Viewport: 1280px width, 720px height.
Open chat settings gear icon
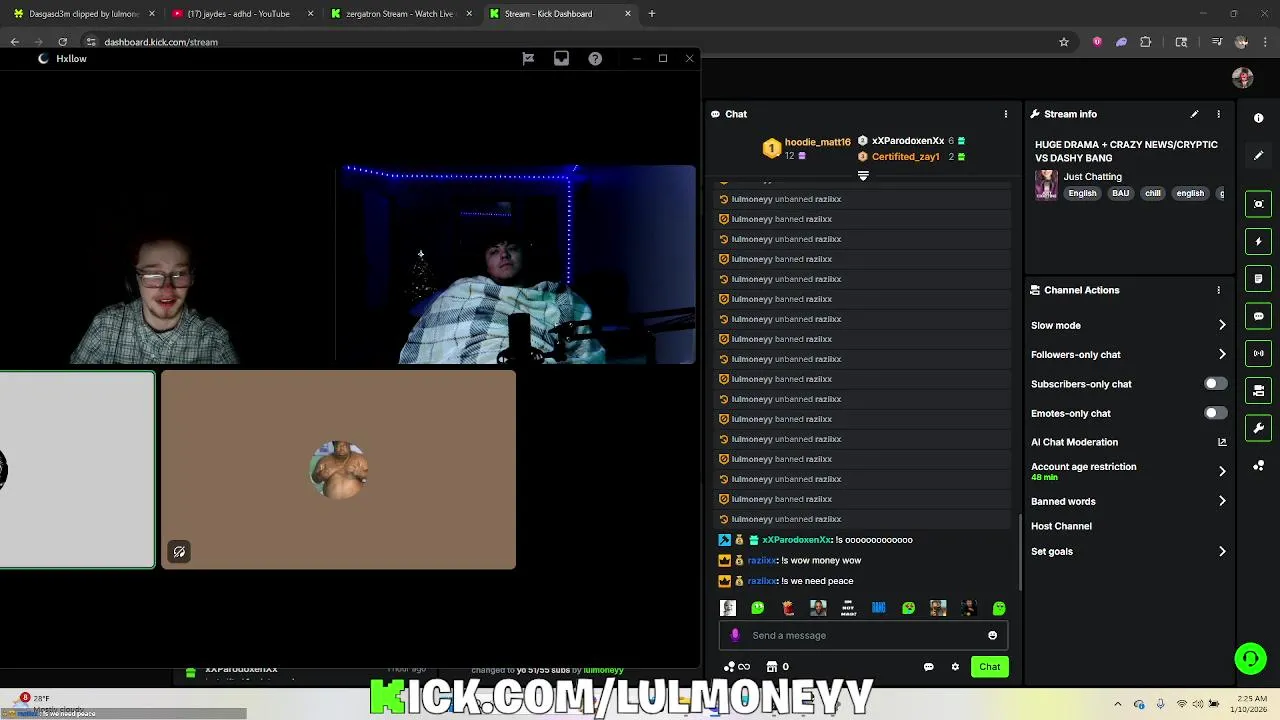tap(955, 667)
